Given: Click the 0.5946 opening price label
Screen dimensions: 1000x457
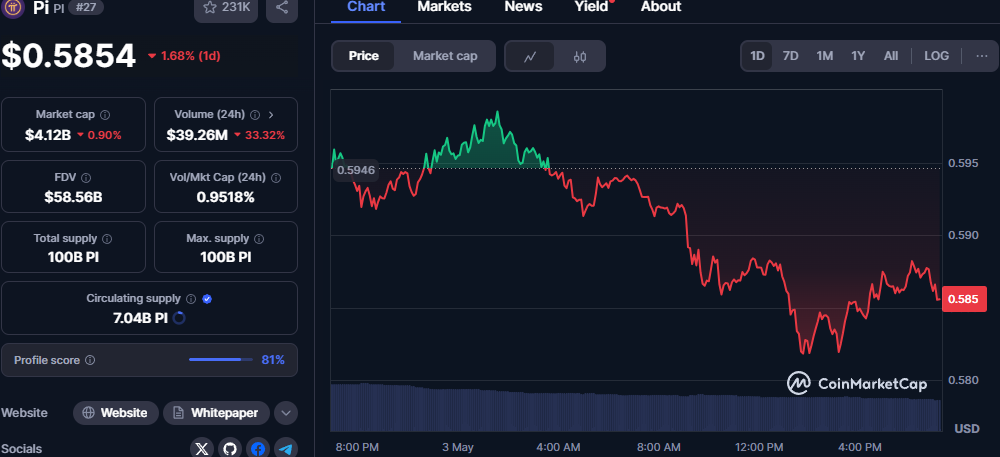Looking at the screenshot, I should 356,171.
